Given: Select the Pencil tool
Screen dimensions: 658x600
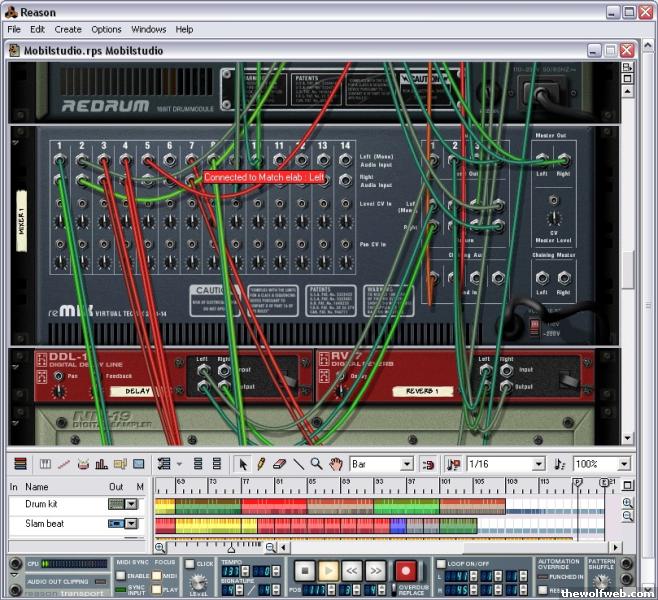Looking at the screenshot, I should coord(261,464).
